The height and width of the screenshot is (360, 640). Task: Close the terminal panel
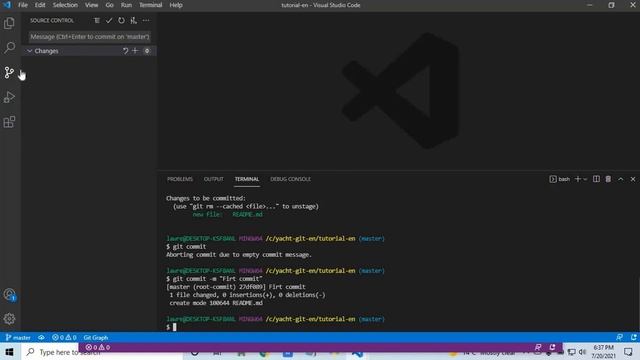pyautogui.click(x=633, y=179)
